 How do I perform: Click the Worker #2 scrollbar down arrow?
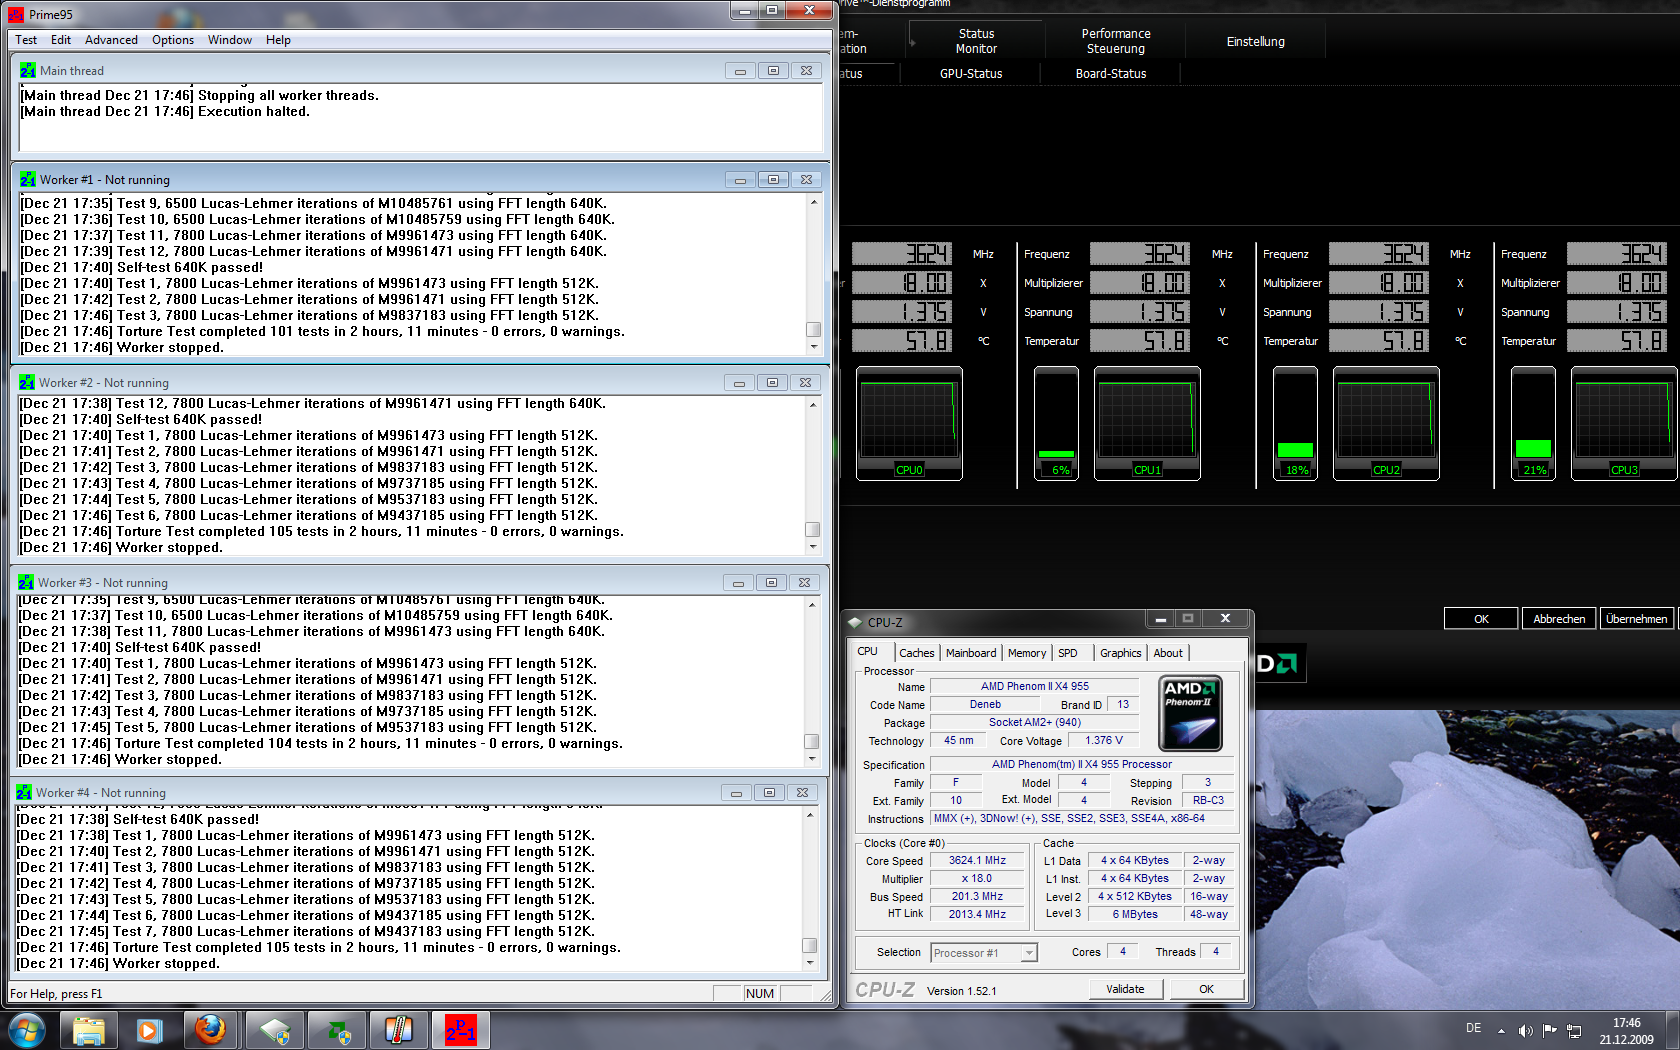coord(813,547)
